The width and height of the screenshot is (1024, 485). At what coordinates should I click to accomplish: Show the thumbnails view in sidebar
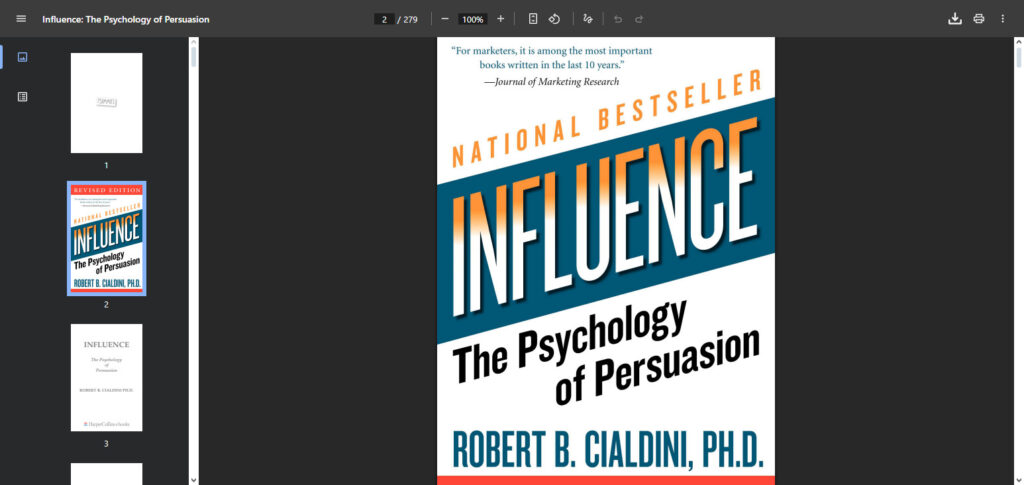pos(22,57)
